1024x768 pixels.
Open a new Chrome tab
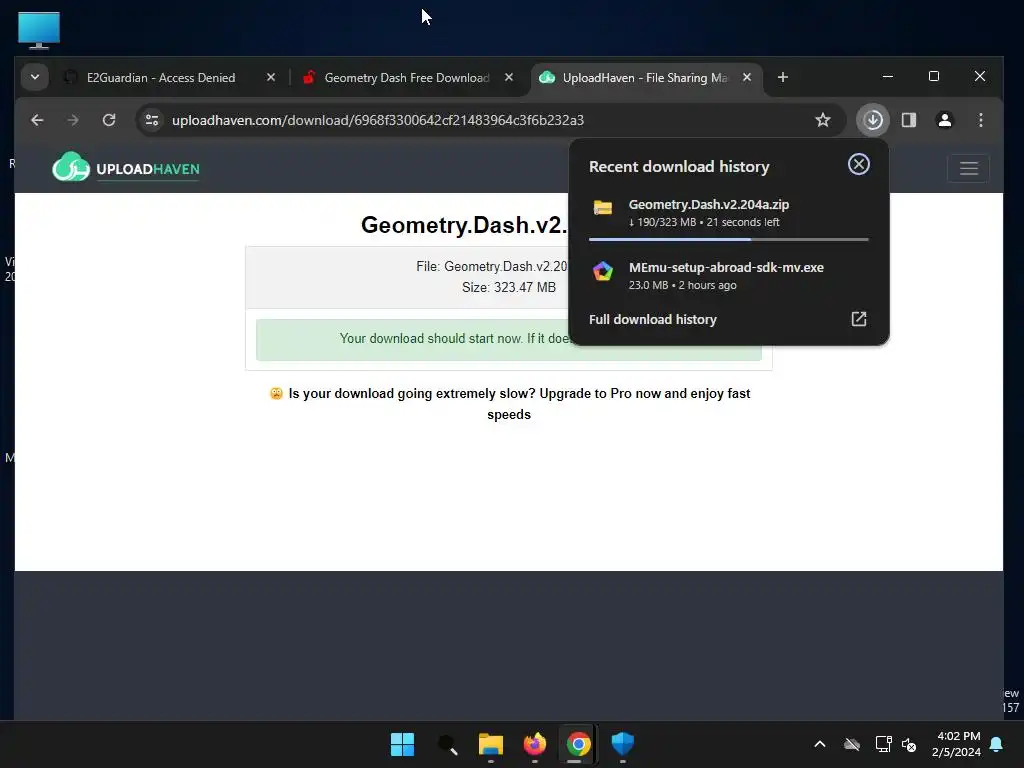tap(782, 78)
